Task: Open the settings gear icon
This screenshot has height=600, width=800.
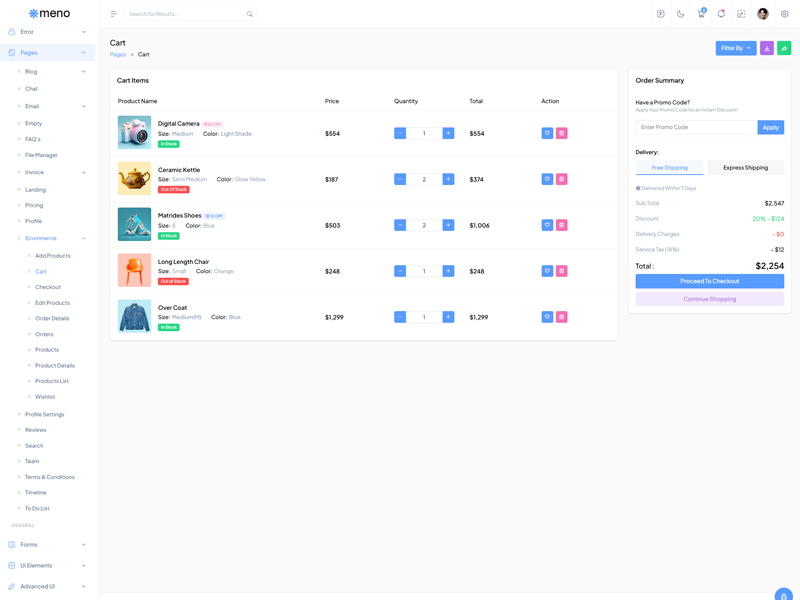Action: click(785, 14)
